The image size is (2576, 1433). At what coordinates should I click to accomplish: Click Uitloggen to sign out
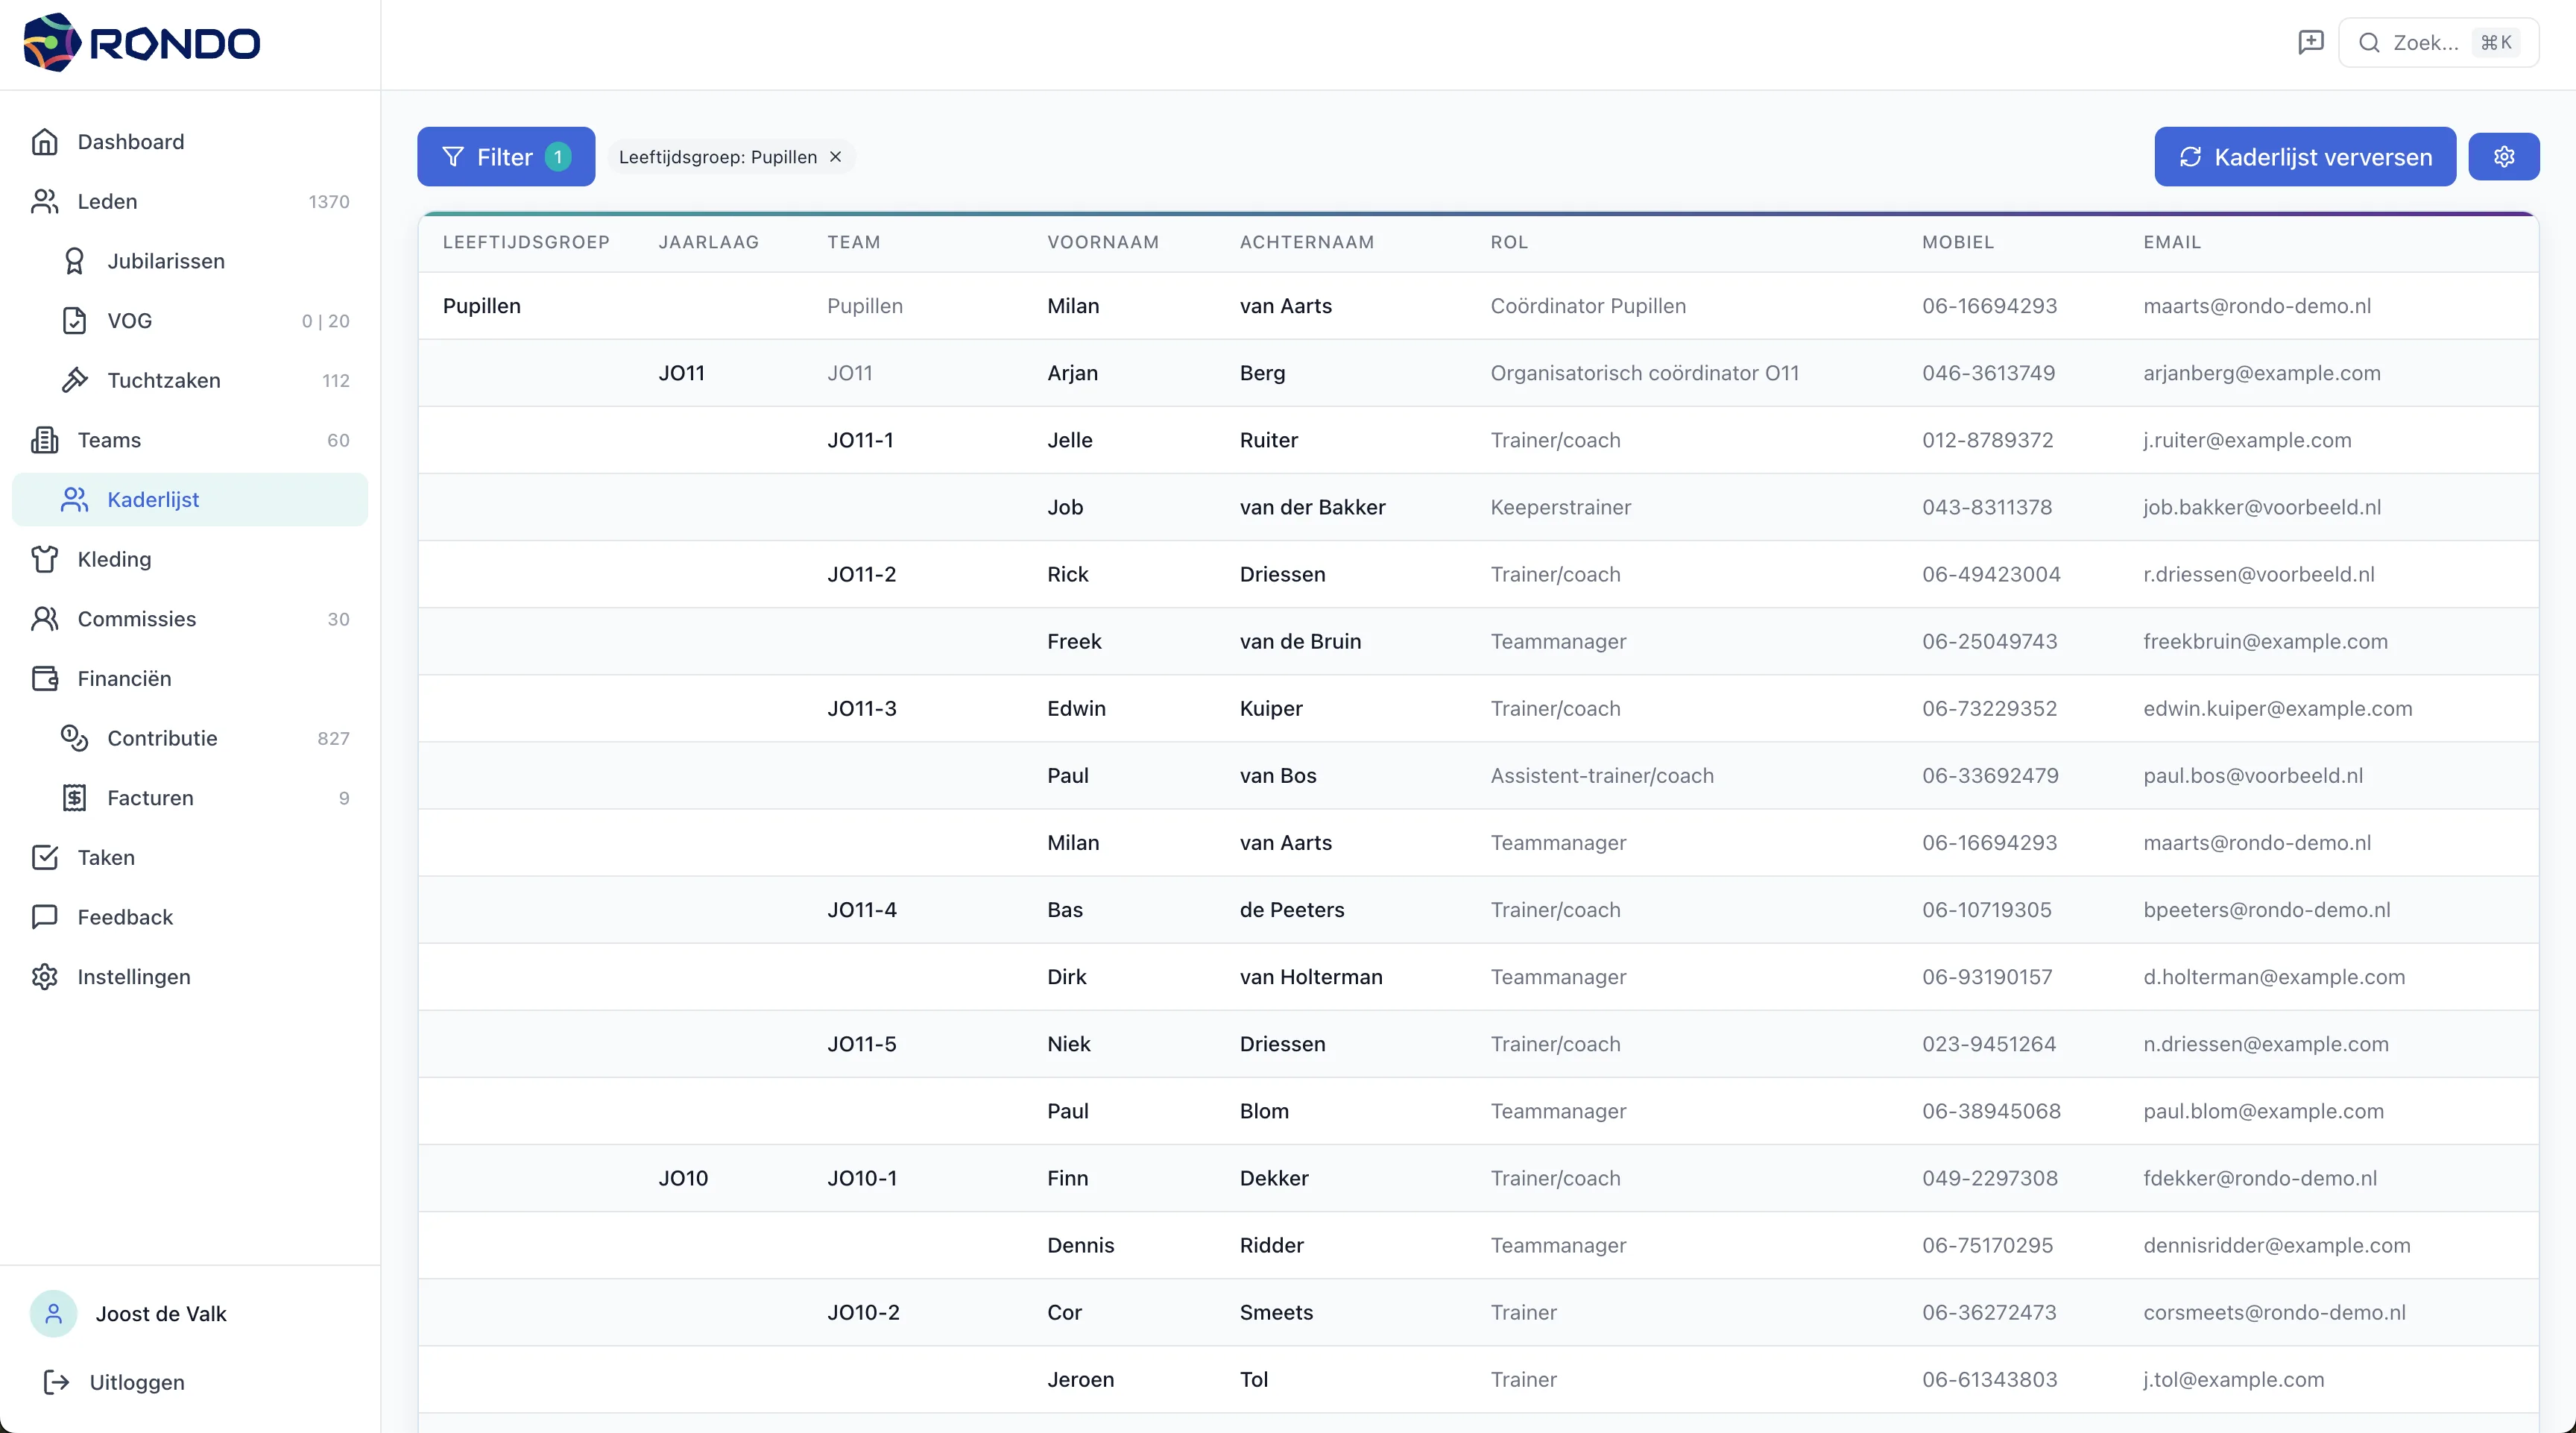point(136,1382)
